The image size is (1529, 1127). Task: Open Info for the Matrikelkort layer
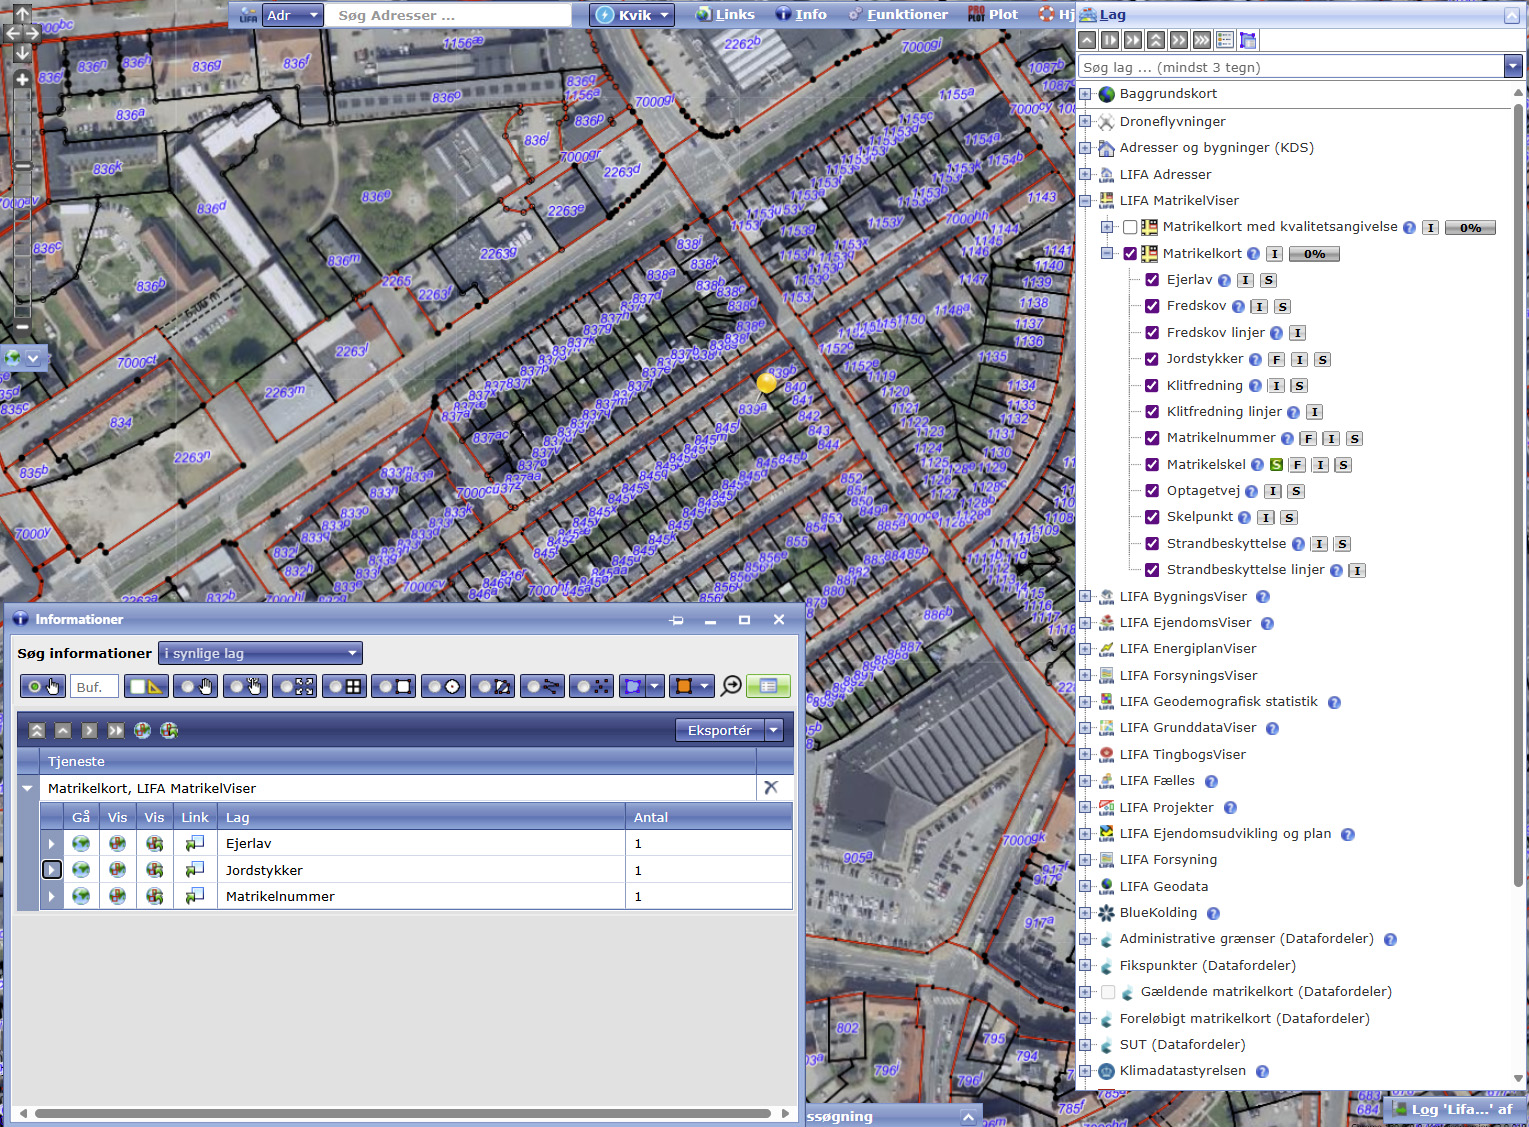coord(1273,253)
